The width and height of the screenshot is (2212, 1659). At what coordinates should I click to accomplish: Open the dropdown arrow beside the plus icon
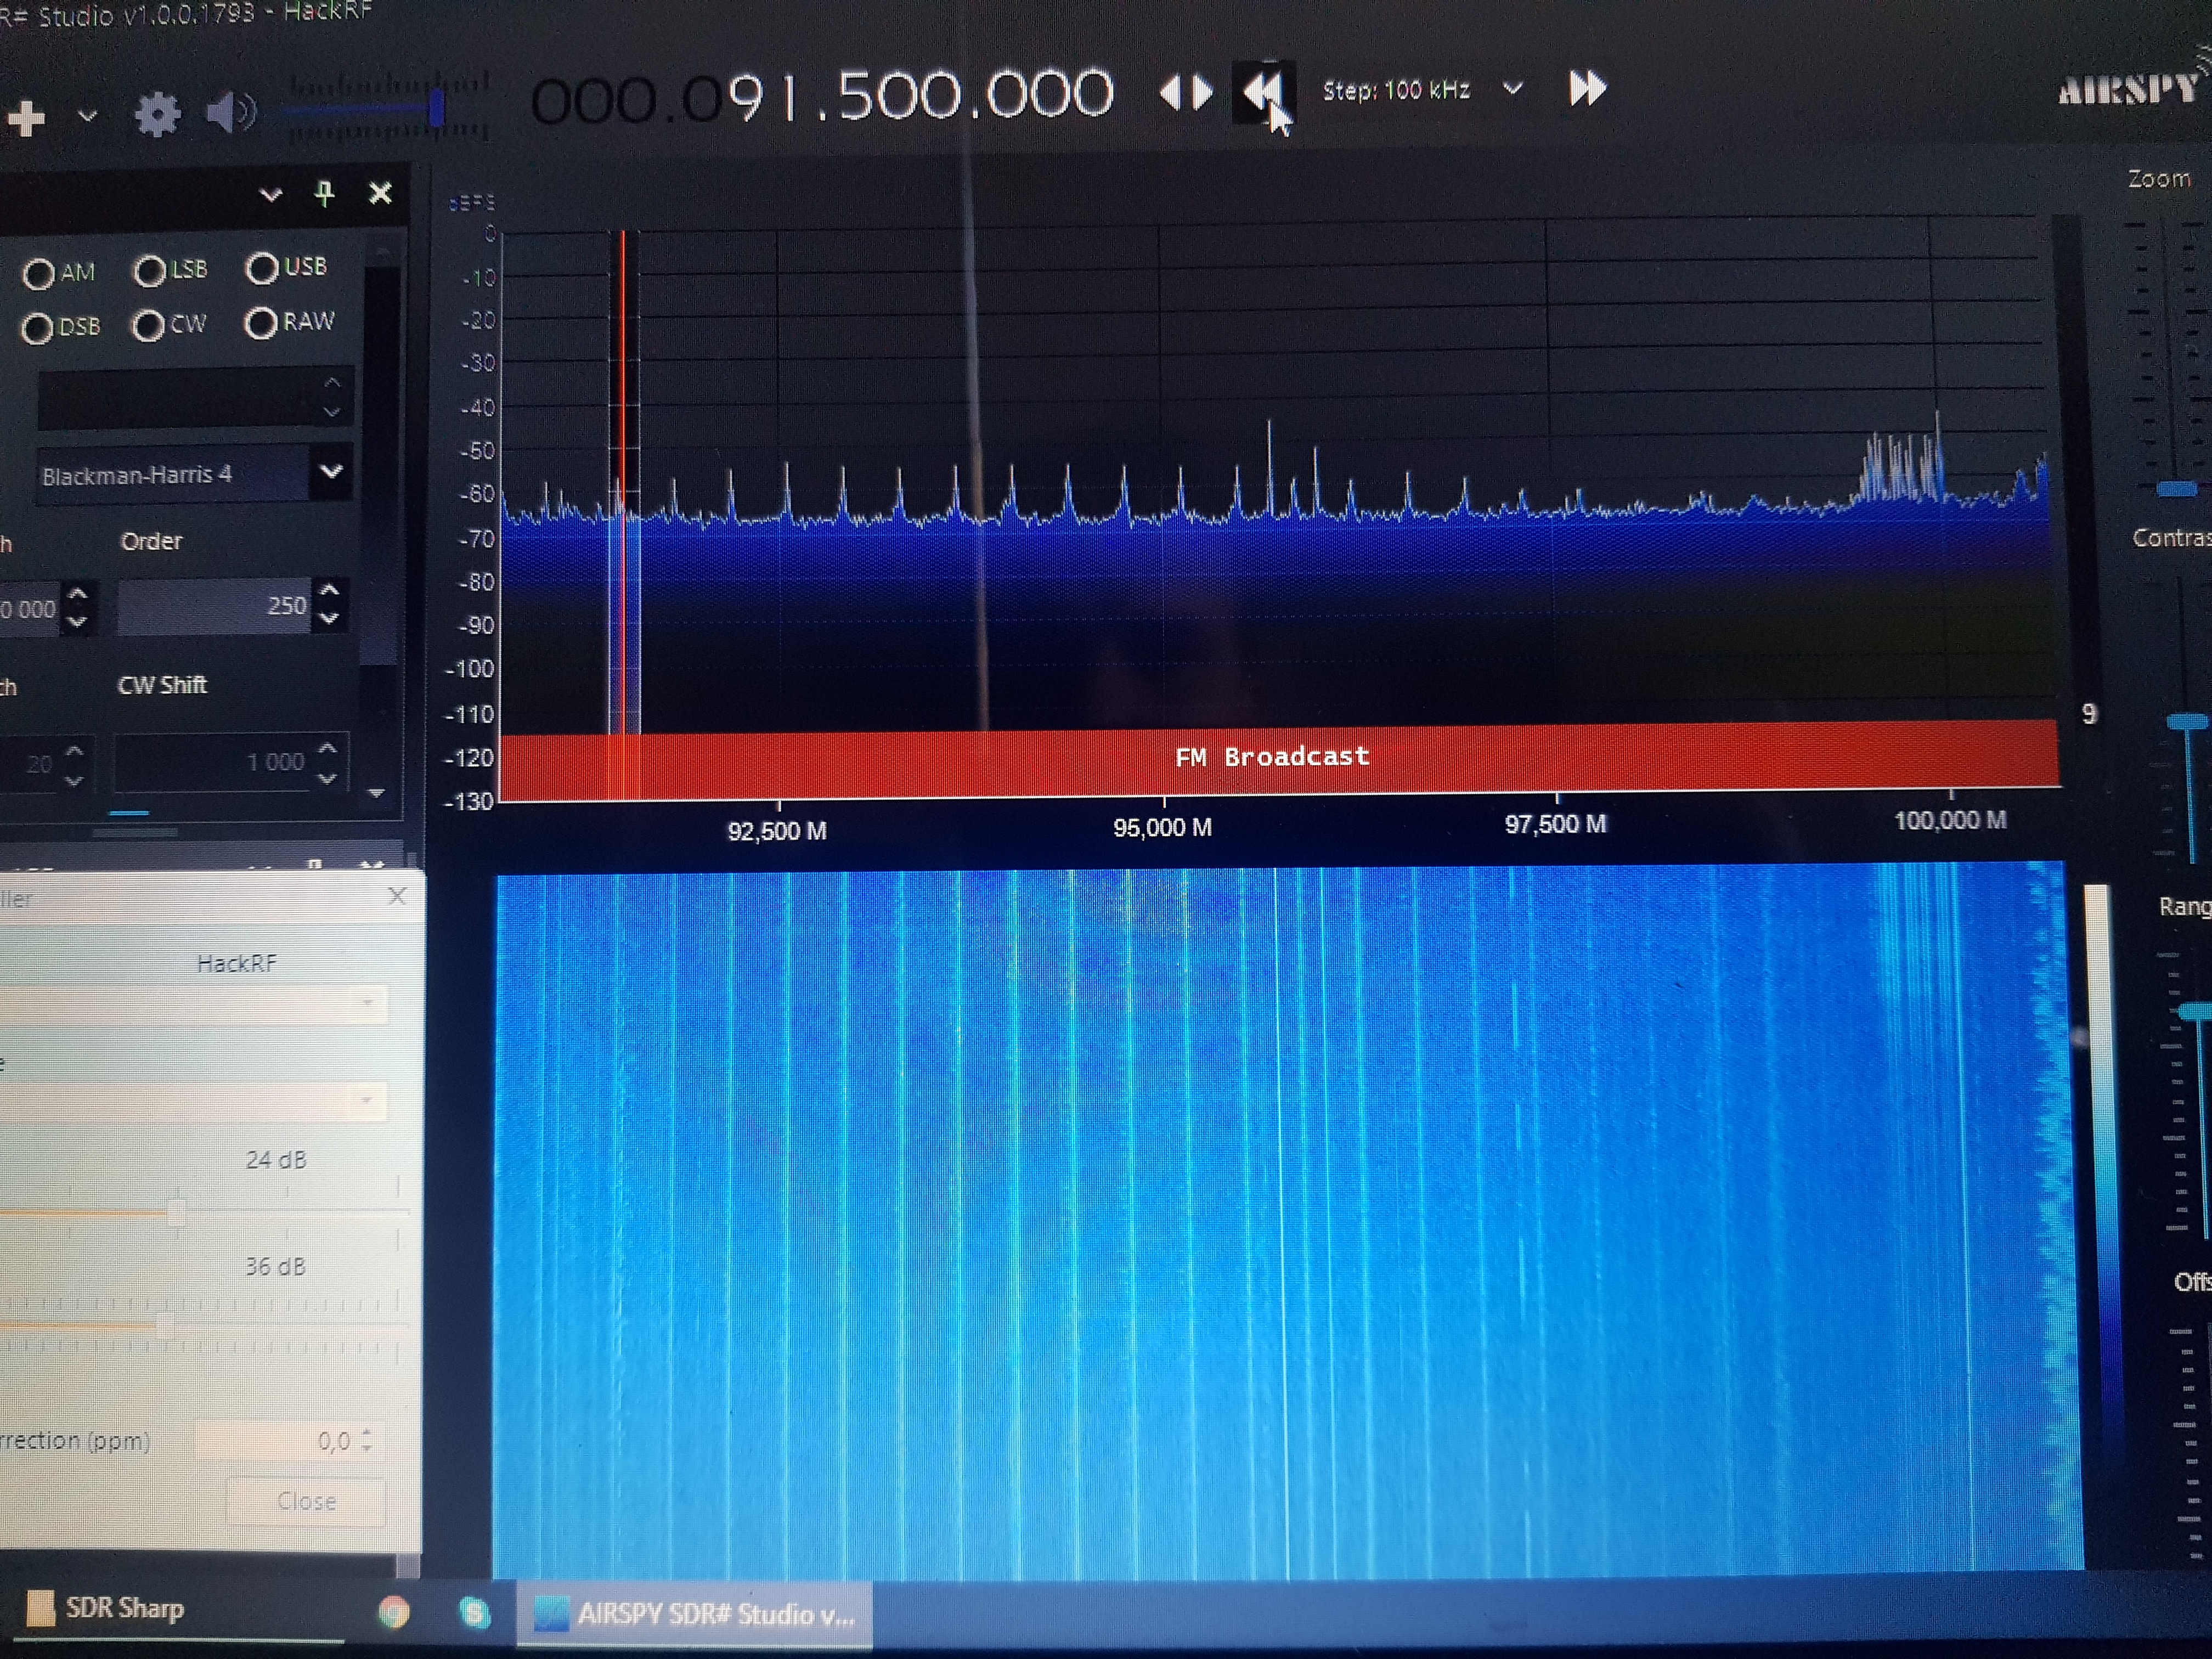coord(87,116)
